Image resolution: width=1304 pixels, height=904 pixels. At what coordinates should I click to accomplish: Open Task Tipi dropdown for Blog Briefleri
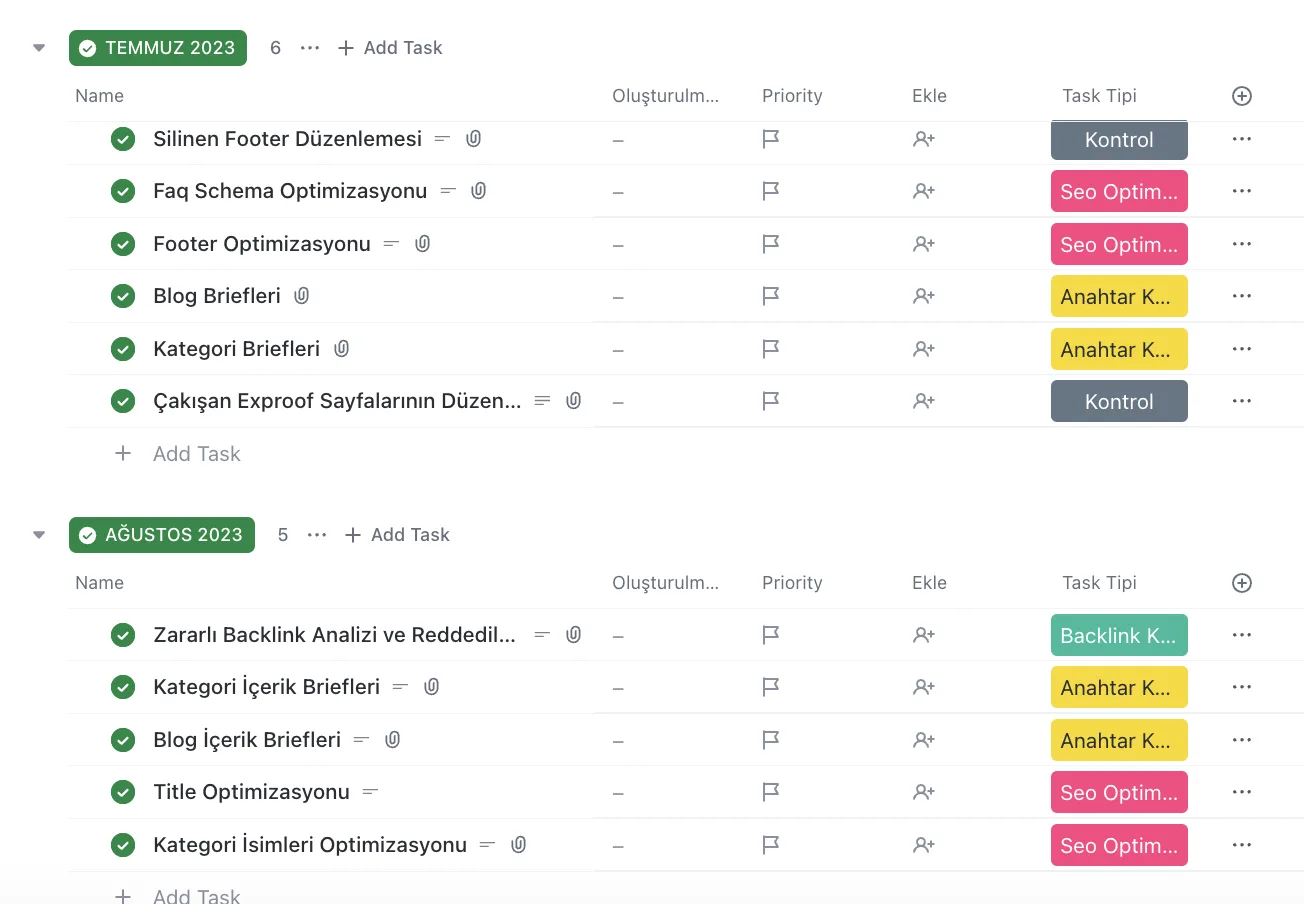click(1119, 296)
